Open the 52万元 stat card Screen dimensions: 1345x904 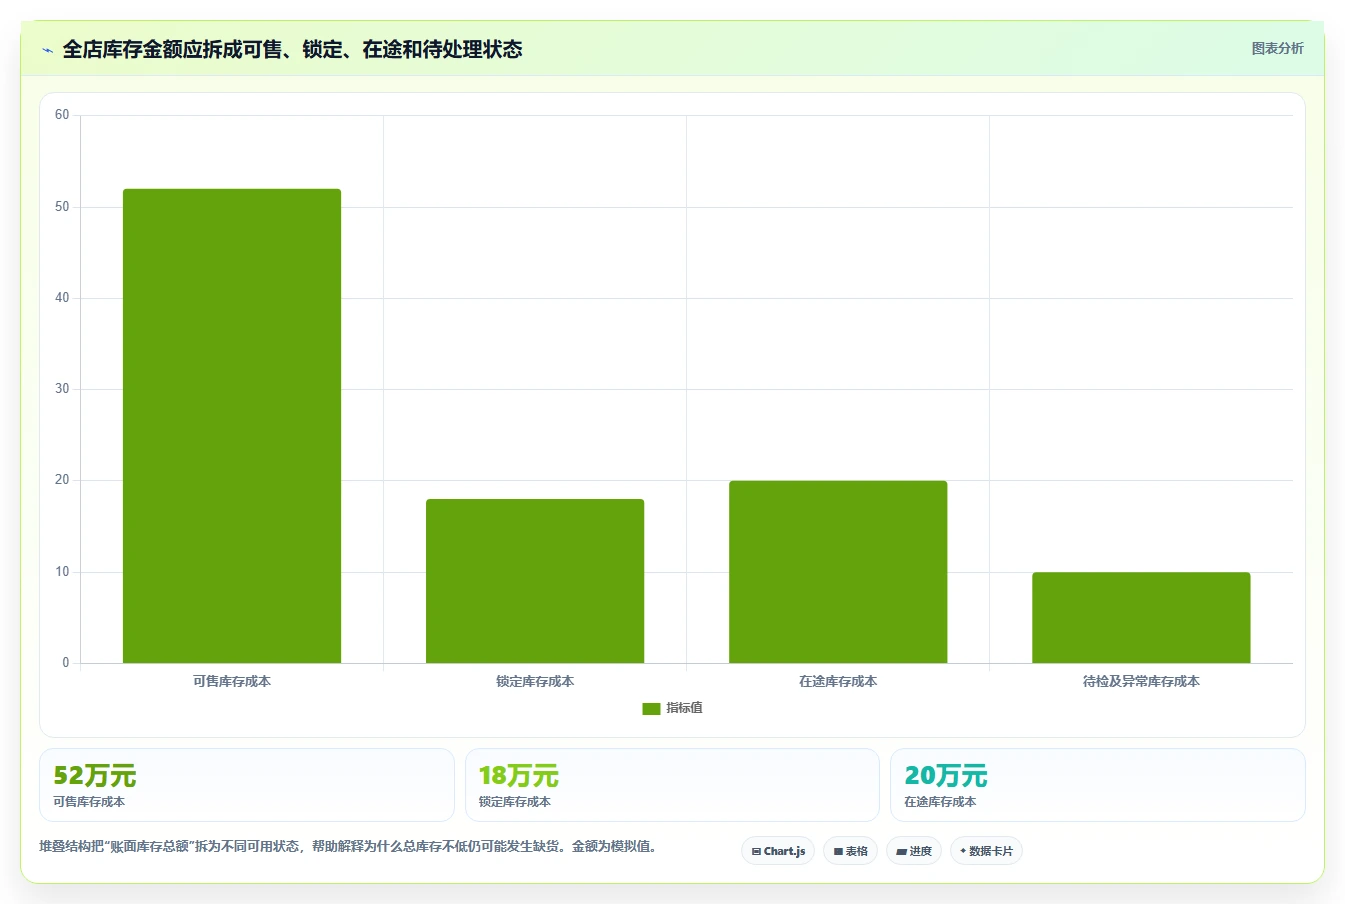click(247, 785)
